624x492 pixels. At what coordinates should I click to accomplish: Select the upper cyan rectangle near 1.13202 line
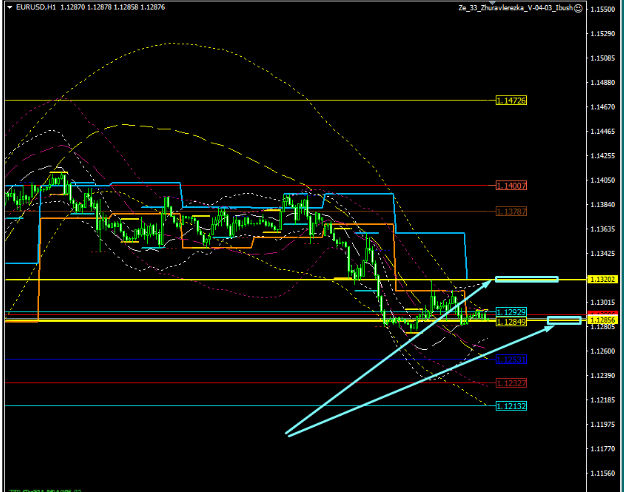[x=526, y=279]
